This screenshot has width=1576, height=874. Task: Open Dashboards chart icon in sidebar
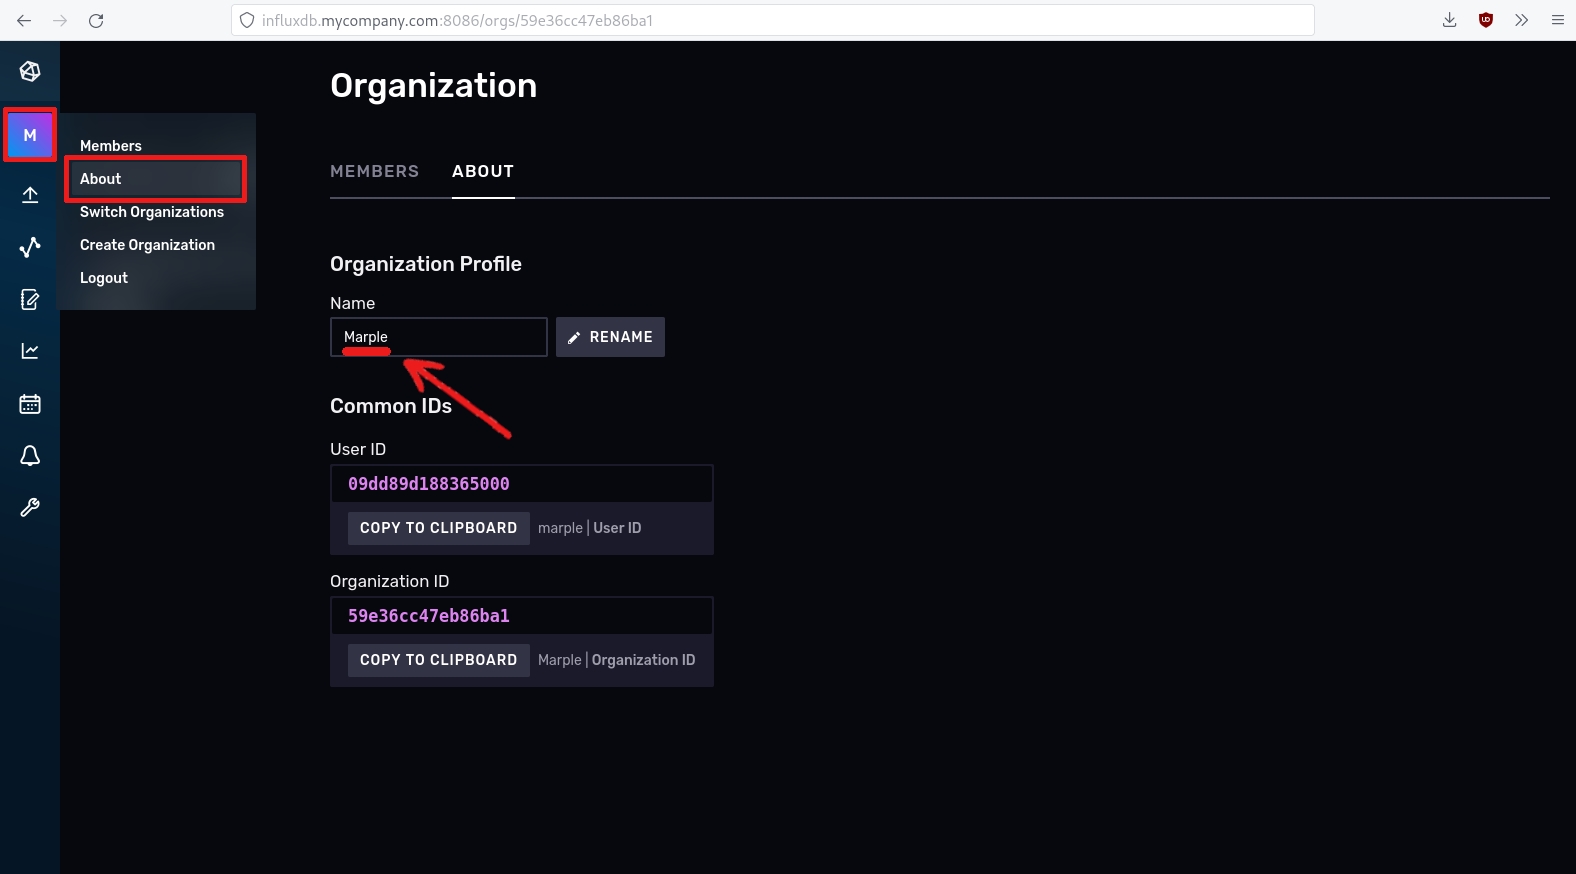(x=30, y=351)
